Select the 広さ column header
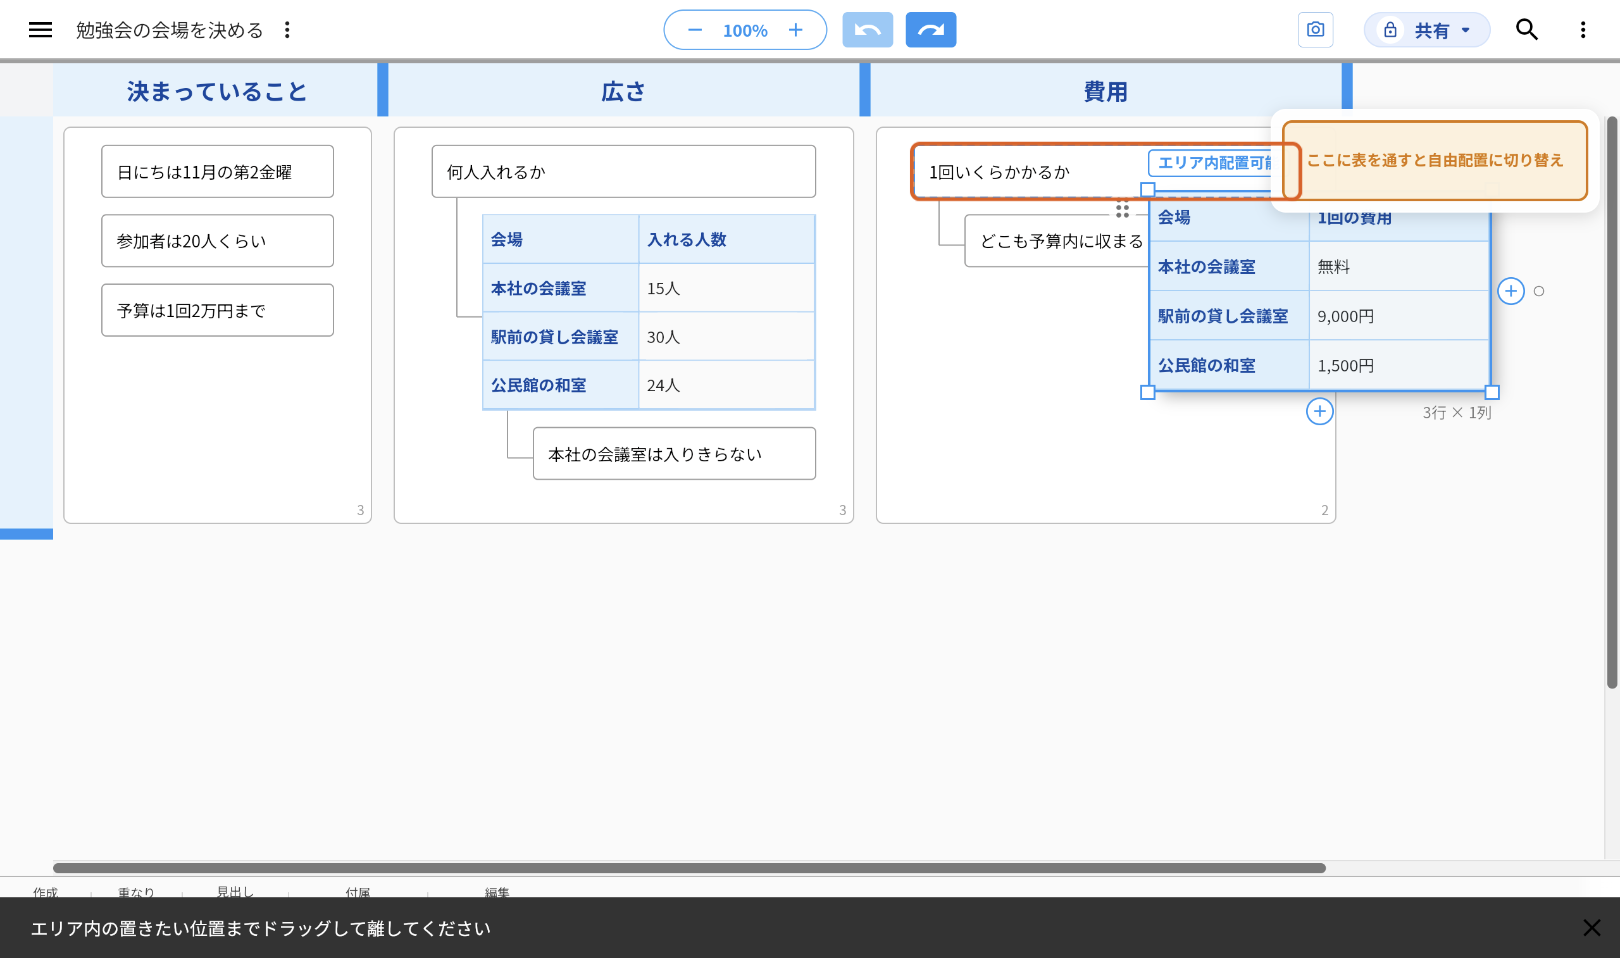 [x=624, y=91]
